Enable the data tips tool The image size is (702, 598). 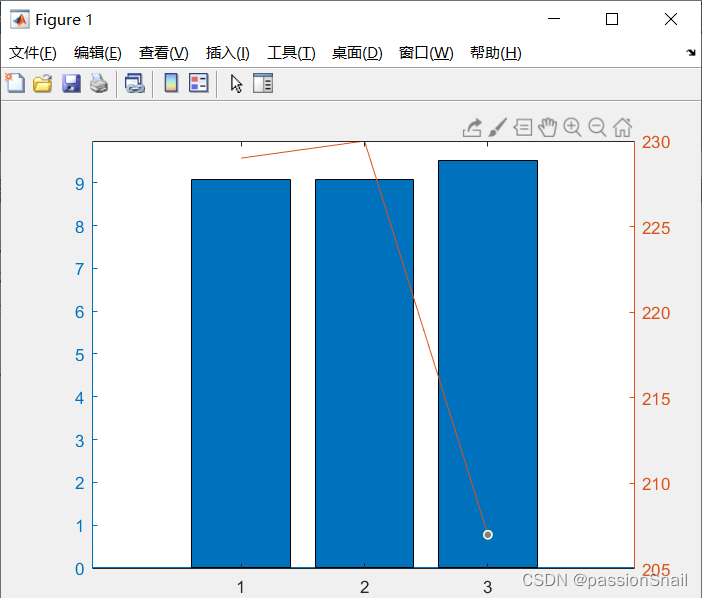(522, 128)
